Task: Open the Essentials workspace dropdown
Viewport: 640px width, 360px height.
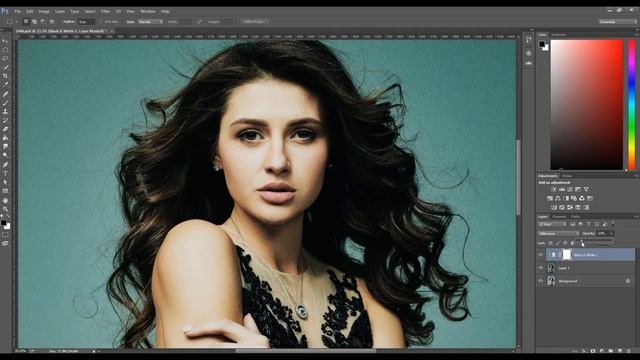Action: tap(618, 22)
